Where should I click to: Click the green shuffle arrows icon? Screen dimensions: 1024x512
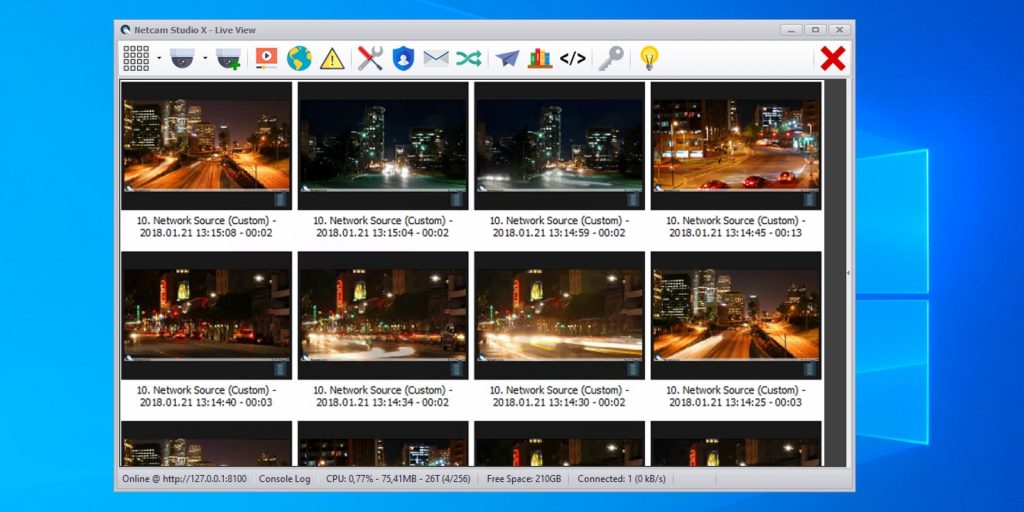[469, 59]
